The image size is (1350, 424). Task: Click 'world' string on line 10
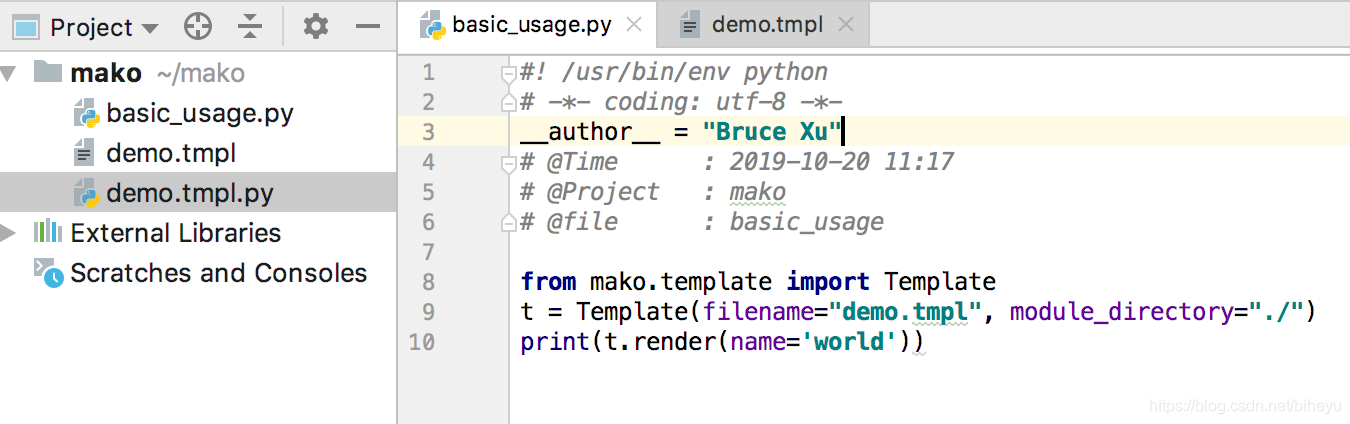coord(849,342)
